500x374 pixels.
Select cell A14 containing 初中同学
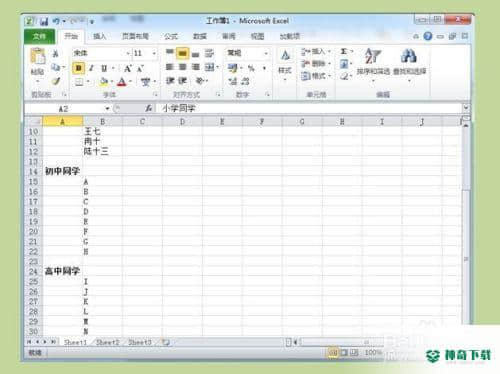tap(62, 171)
